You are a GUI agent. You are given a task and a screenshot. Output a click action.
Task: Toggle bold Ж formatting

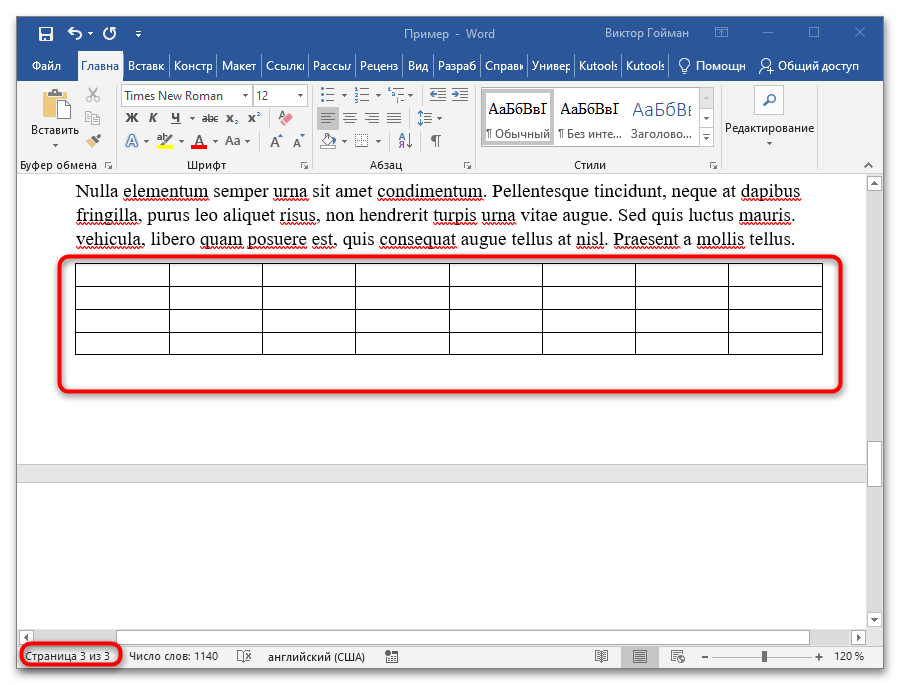click(131, 118)
